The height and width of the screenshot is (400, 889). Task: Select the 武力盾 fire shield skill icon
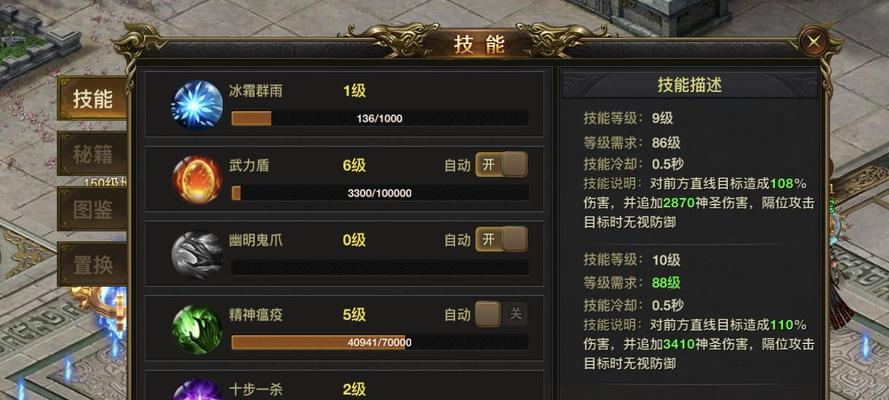[197, 180]
